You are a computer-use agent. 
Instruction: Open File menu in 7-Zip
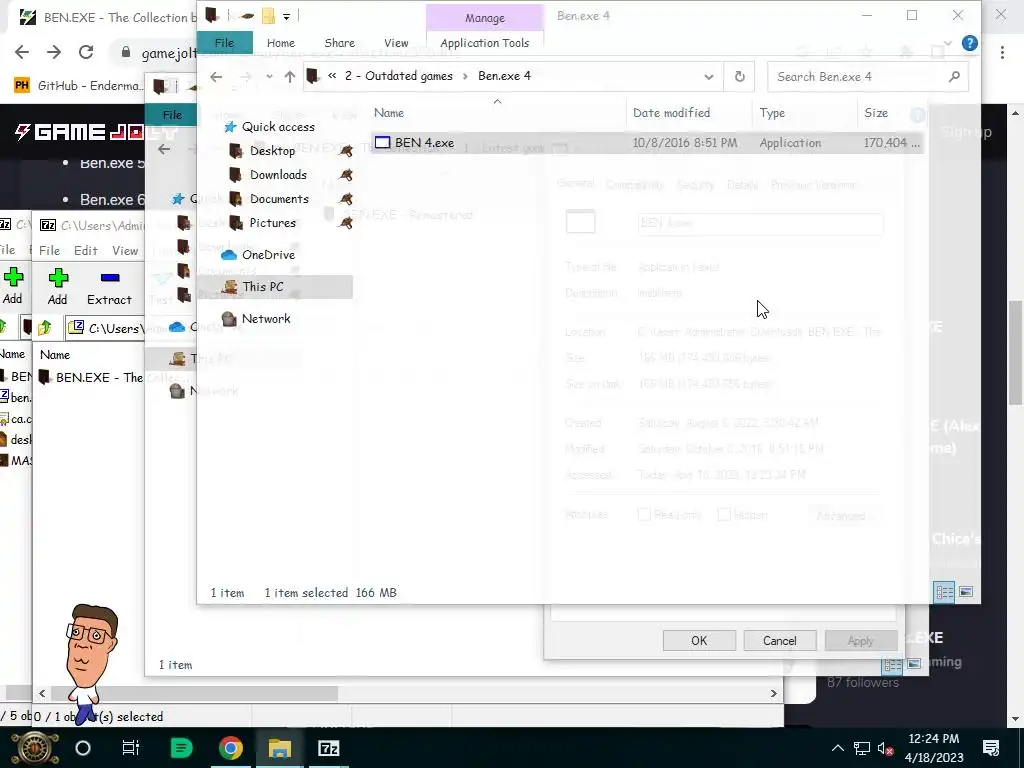click(x=49, y=251)
